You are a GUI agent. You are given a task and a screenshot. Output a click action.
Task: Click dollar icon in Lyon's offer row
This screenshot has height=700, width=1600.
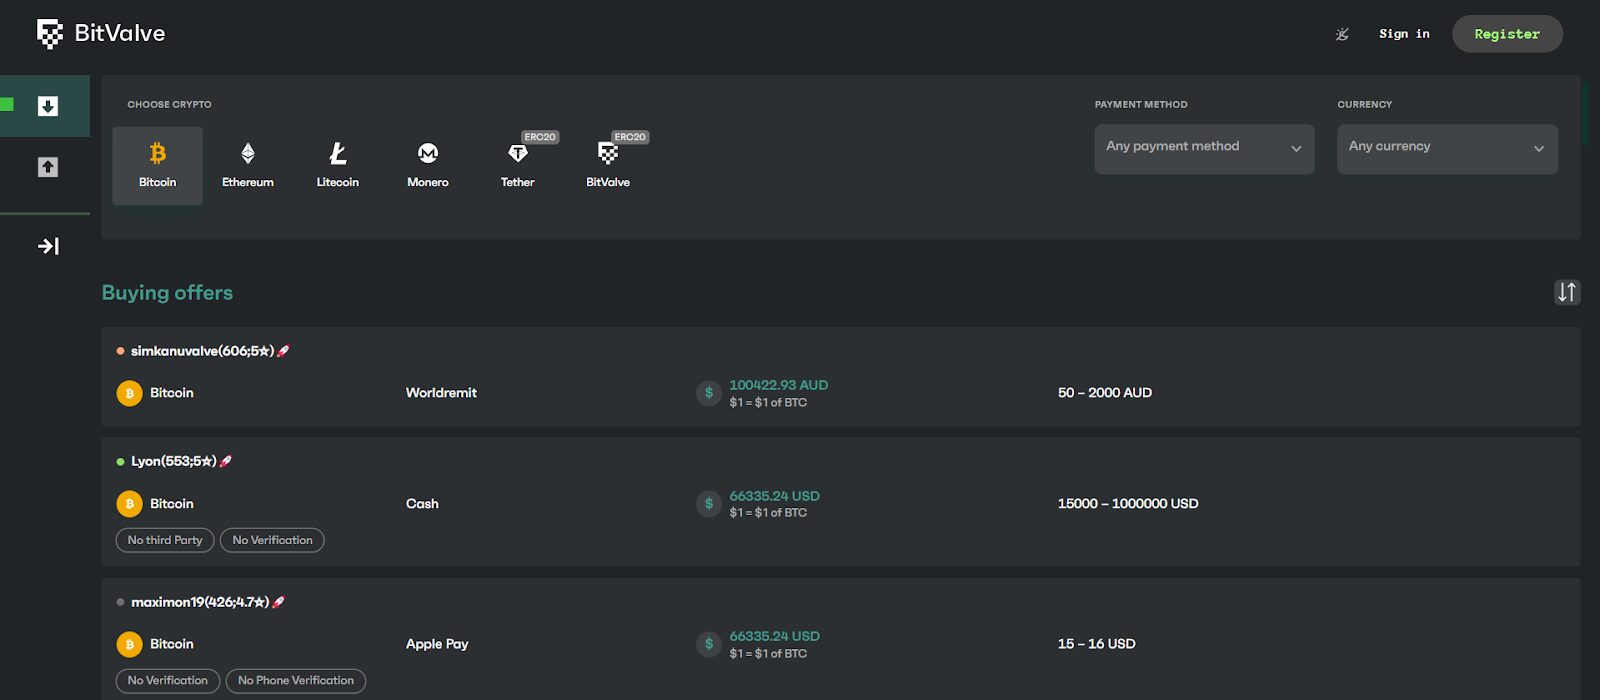[x=709, y=503]
